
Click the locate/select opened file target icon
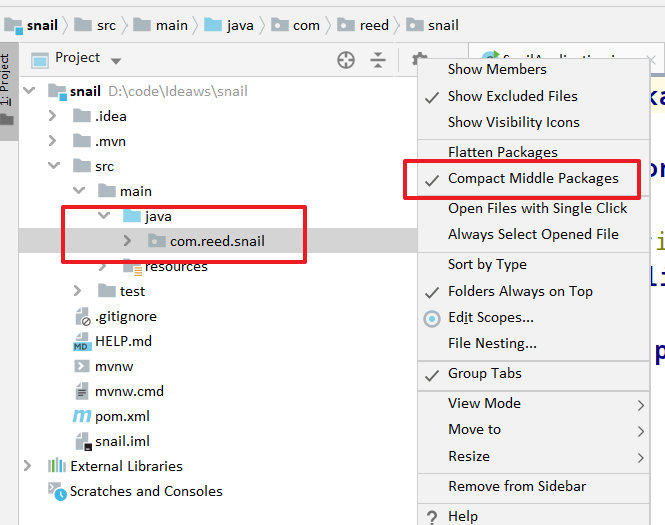346,60
